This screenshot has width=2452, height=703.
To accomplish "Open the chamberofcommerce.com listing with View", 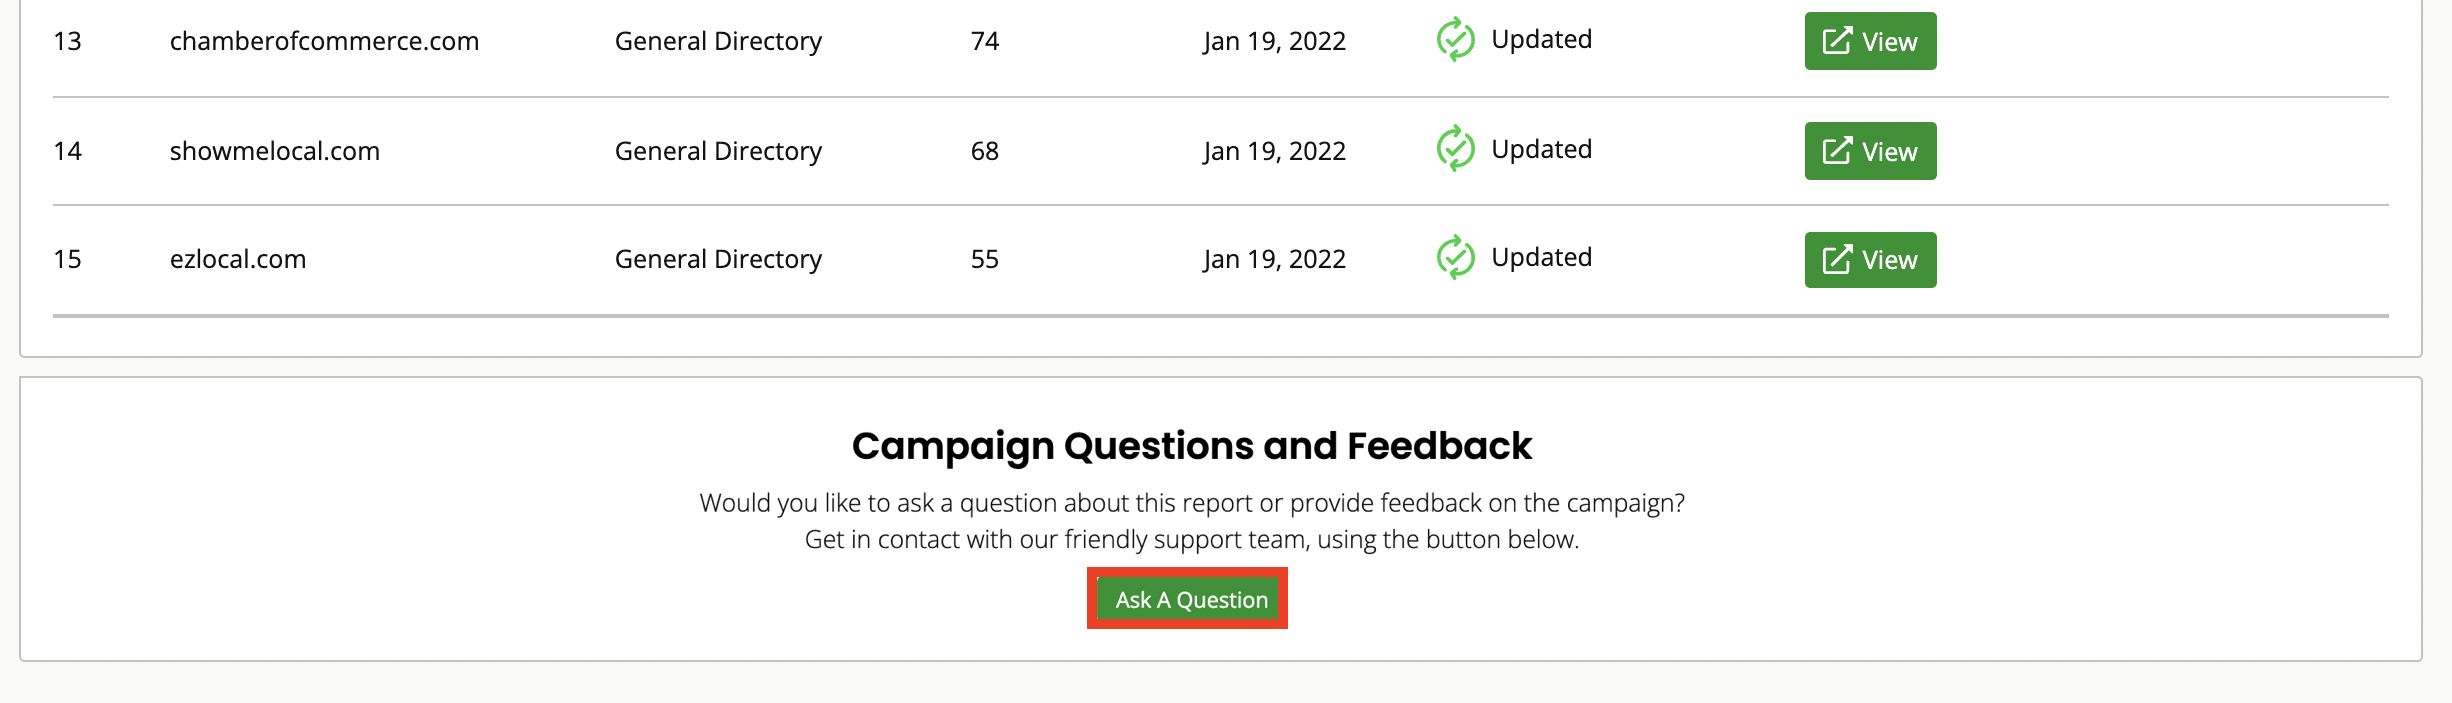I will 1869,40.
